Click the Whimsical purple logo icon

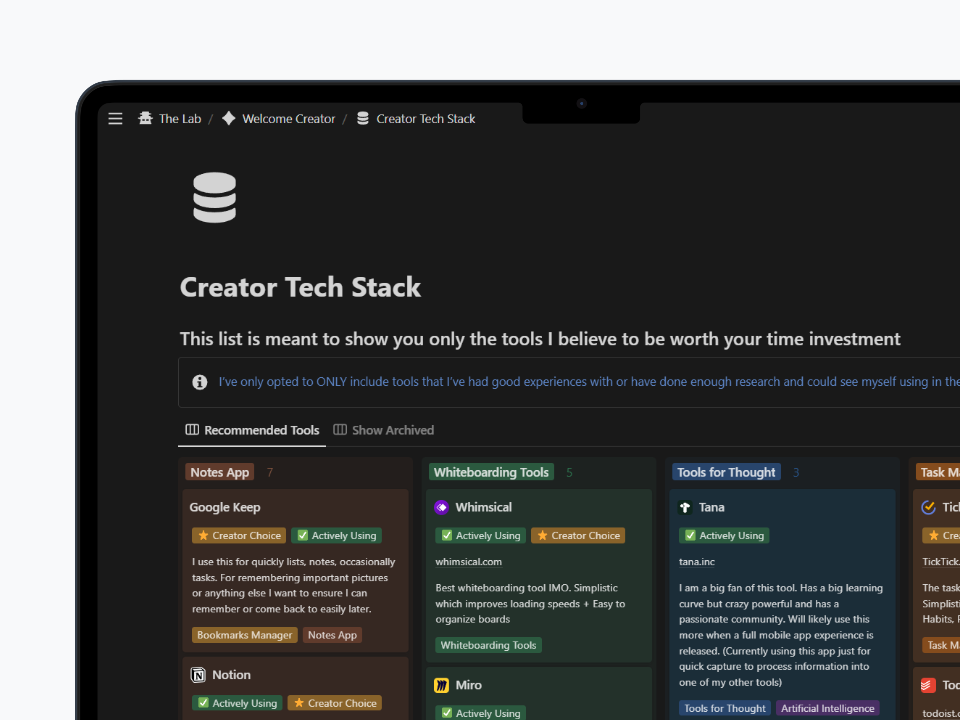(x=441, y=507)
